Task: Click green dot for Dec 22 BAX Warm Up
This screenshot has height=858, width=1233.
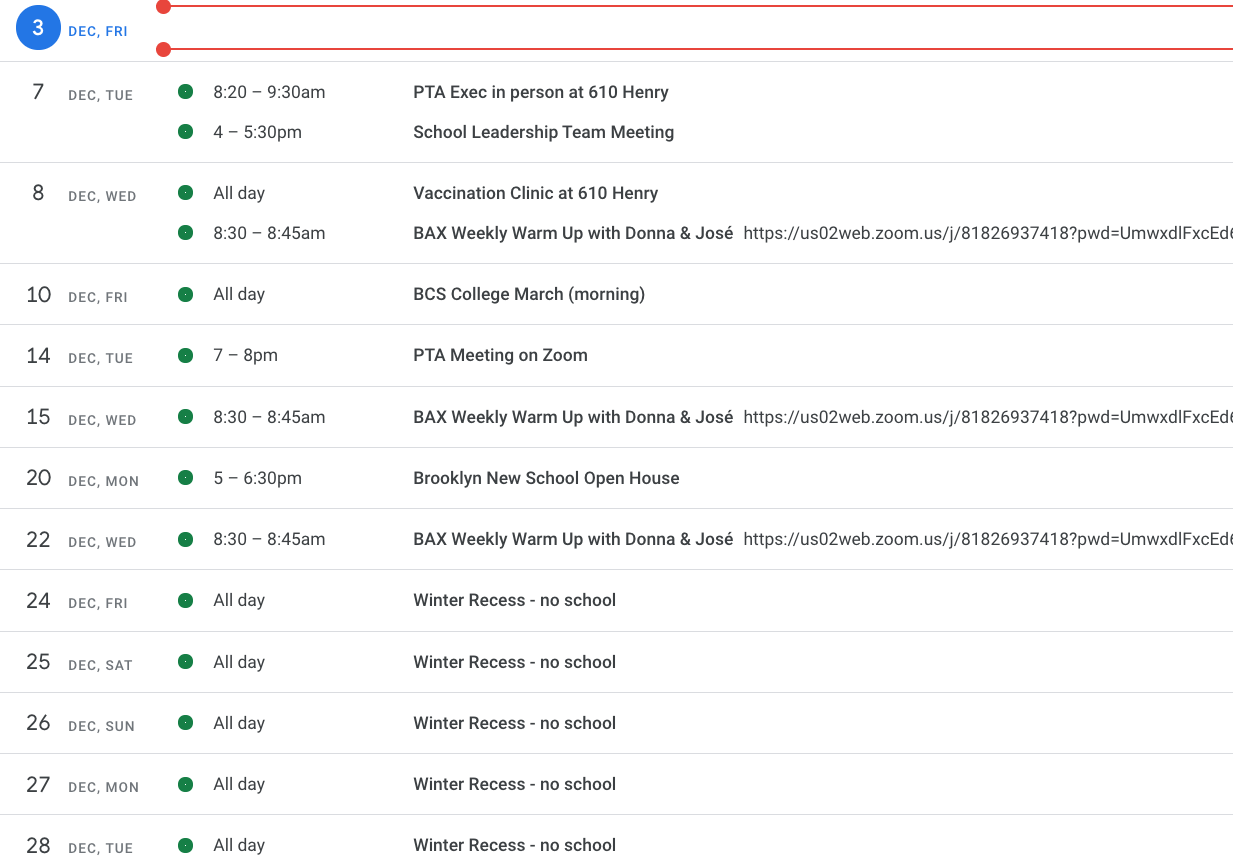Action: point(185,539)
